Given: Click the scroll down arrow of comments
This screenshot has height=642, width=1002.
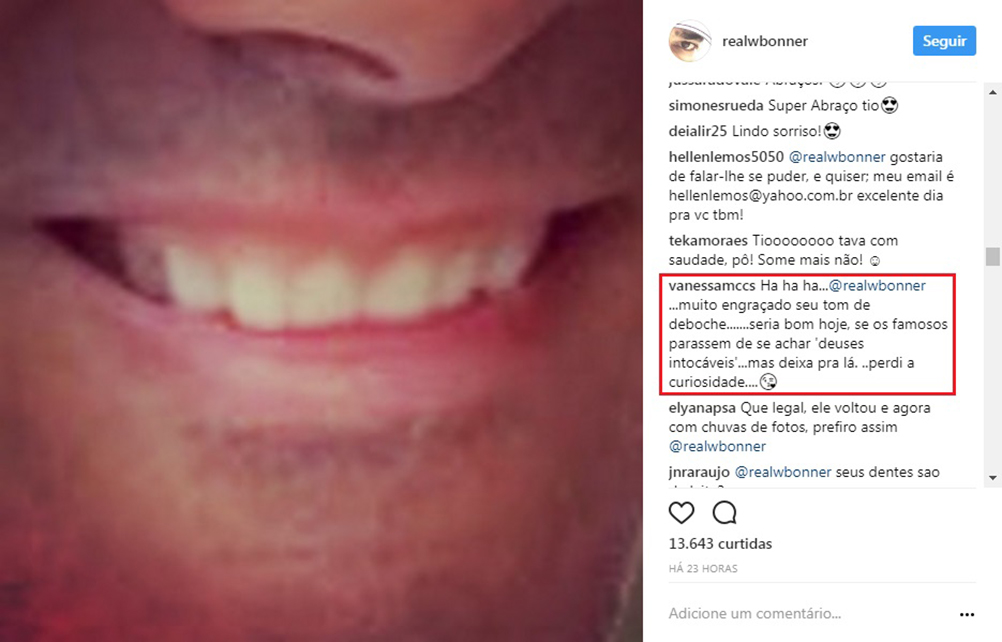Looking at the screenshot, I should pyautogui.click(x=992, y=478).
